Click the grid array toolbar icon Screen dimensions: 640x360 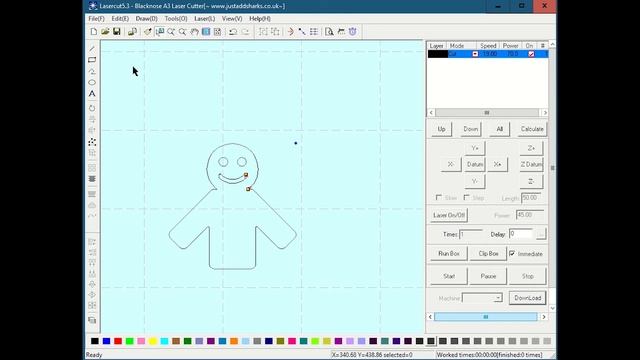(x=313, y=32)
